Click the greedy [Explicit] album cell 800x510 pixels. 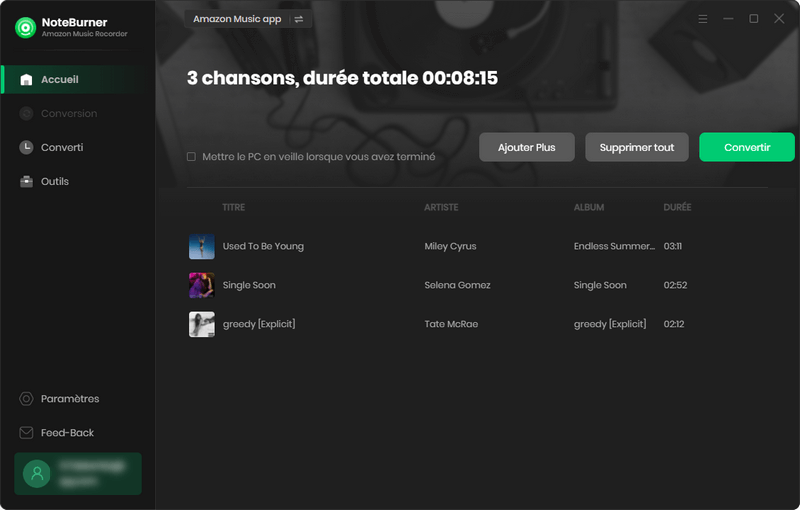tap(610, 324)
